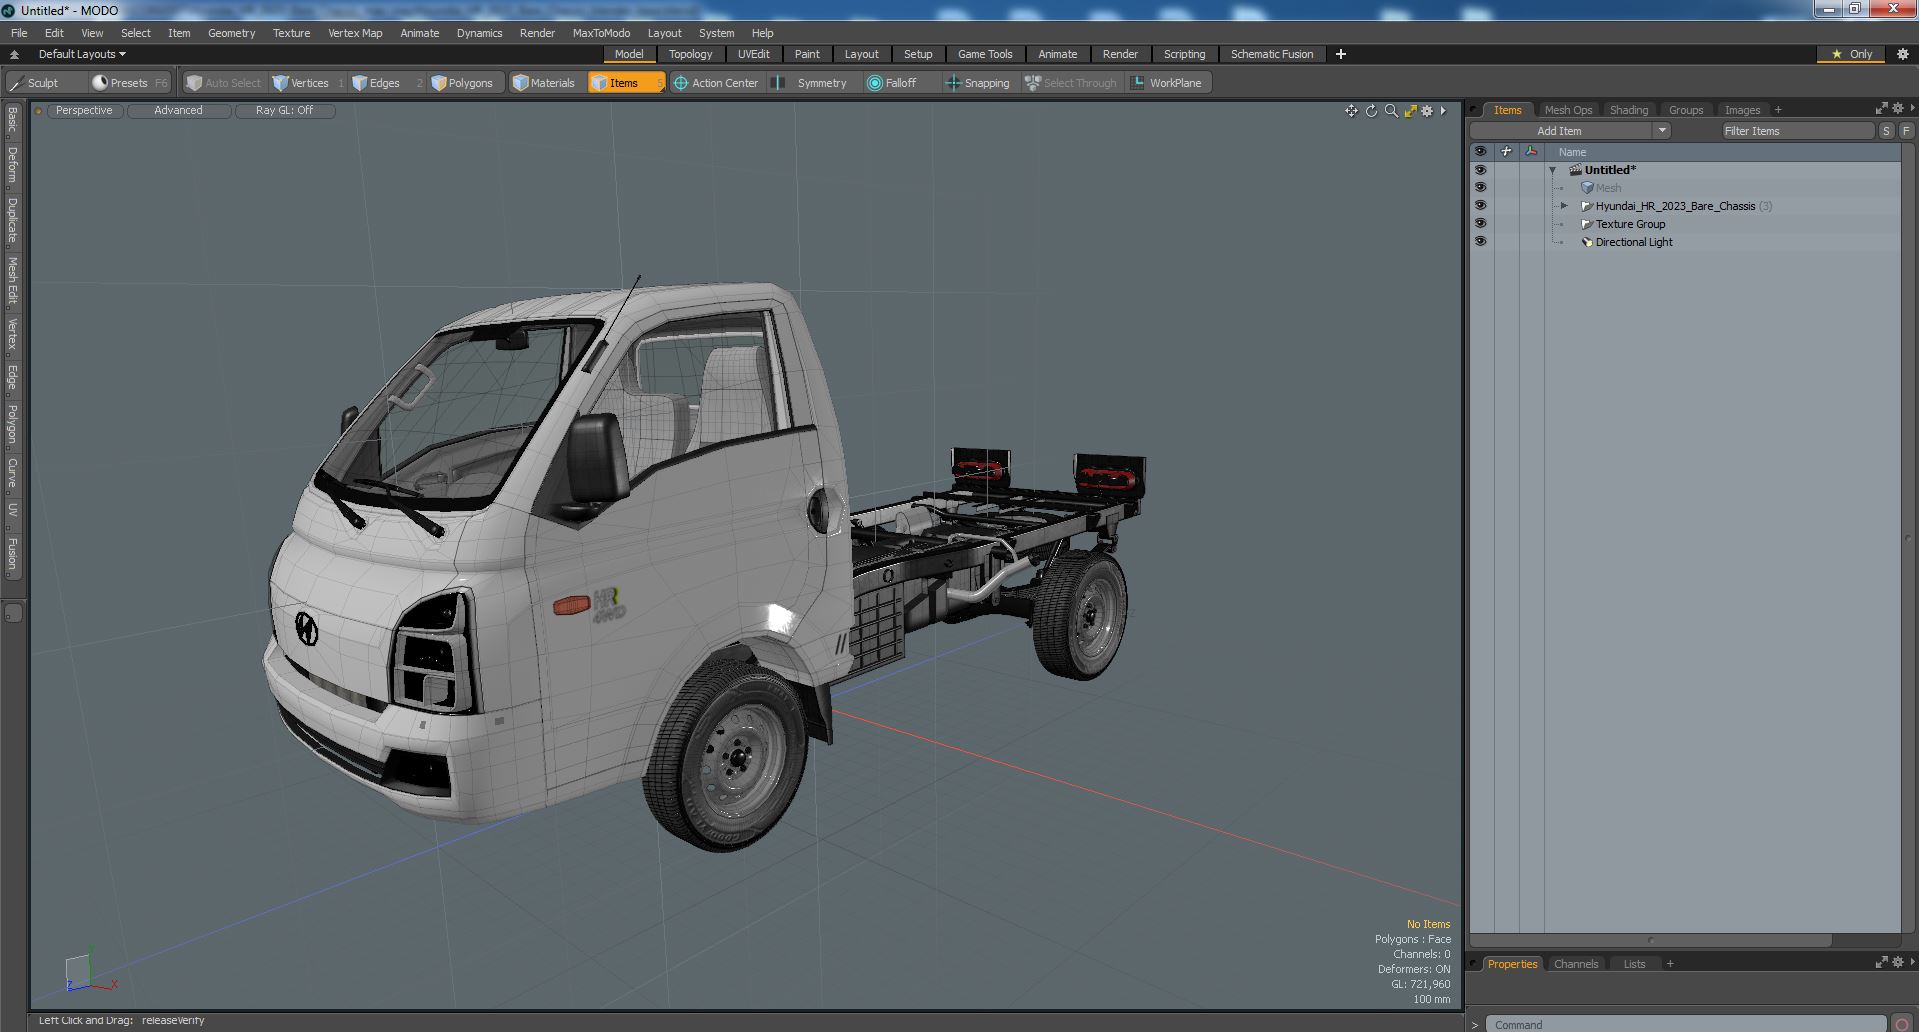Open the layout settings gear beside Only
The image size is (1919, 1032).
(x=1902, y=54)
